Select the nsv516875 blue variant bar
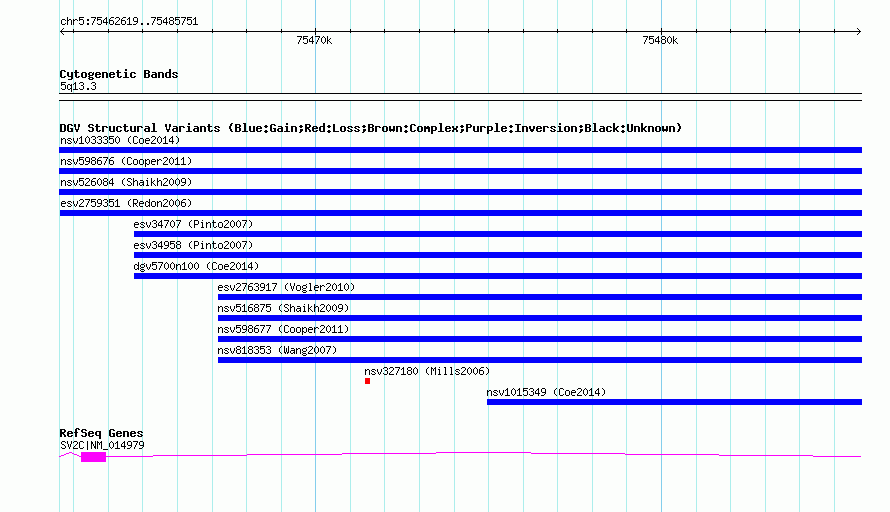Viewport: 890px width, 512px height. [x=540, y=318]
